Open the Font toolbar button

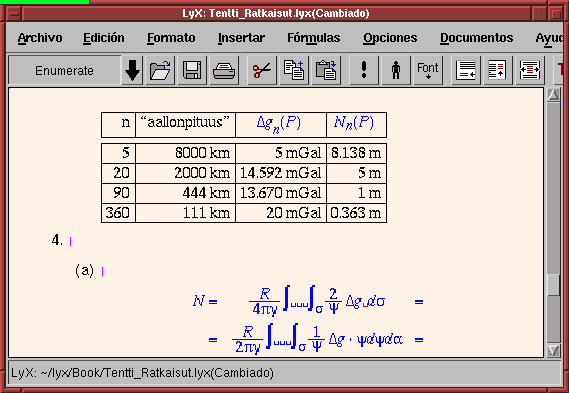[x=428, y=70]
